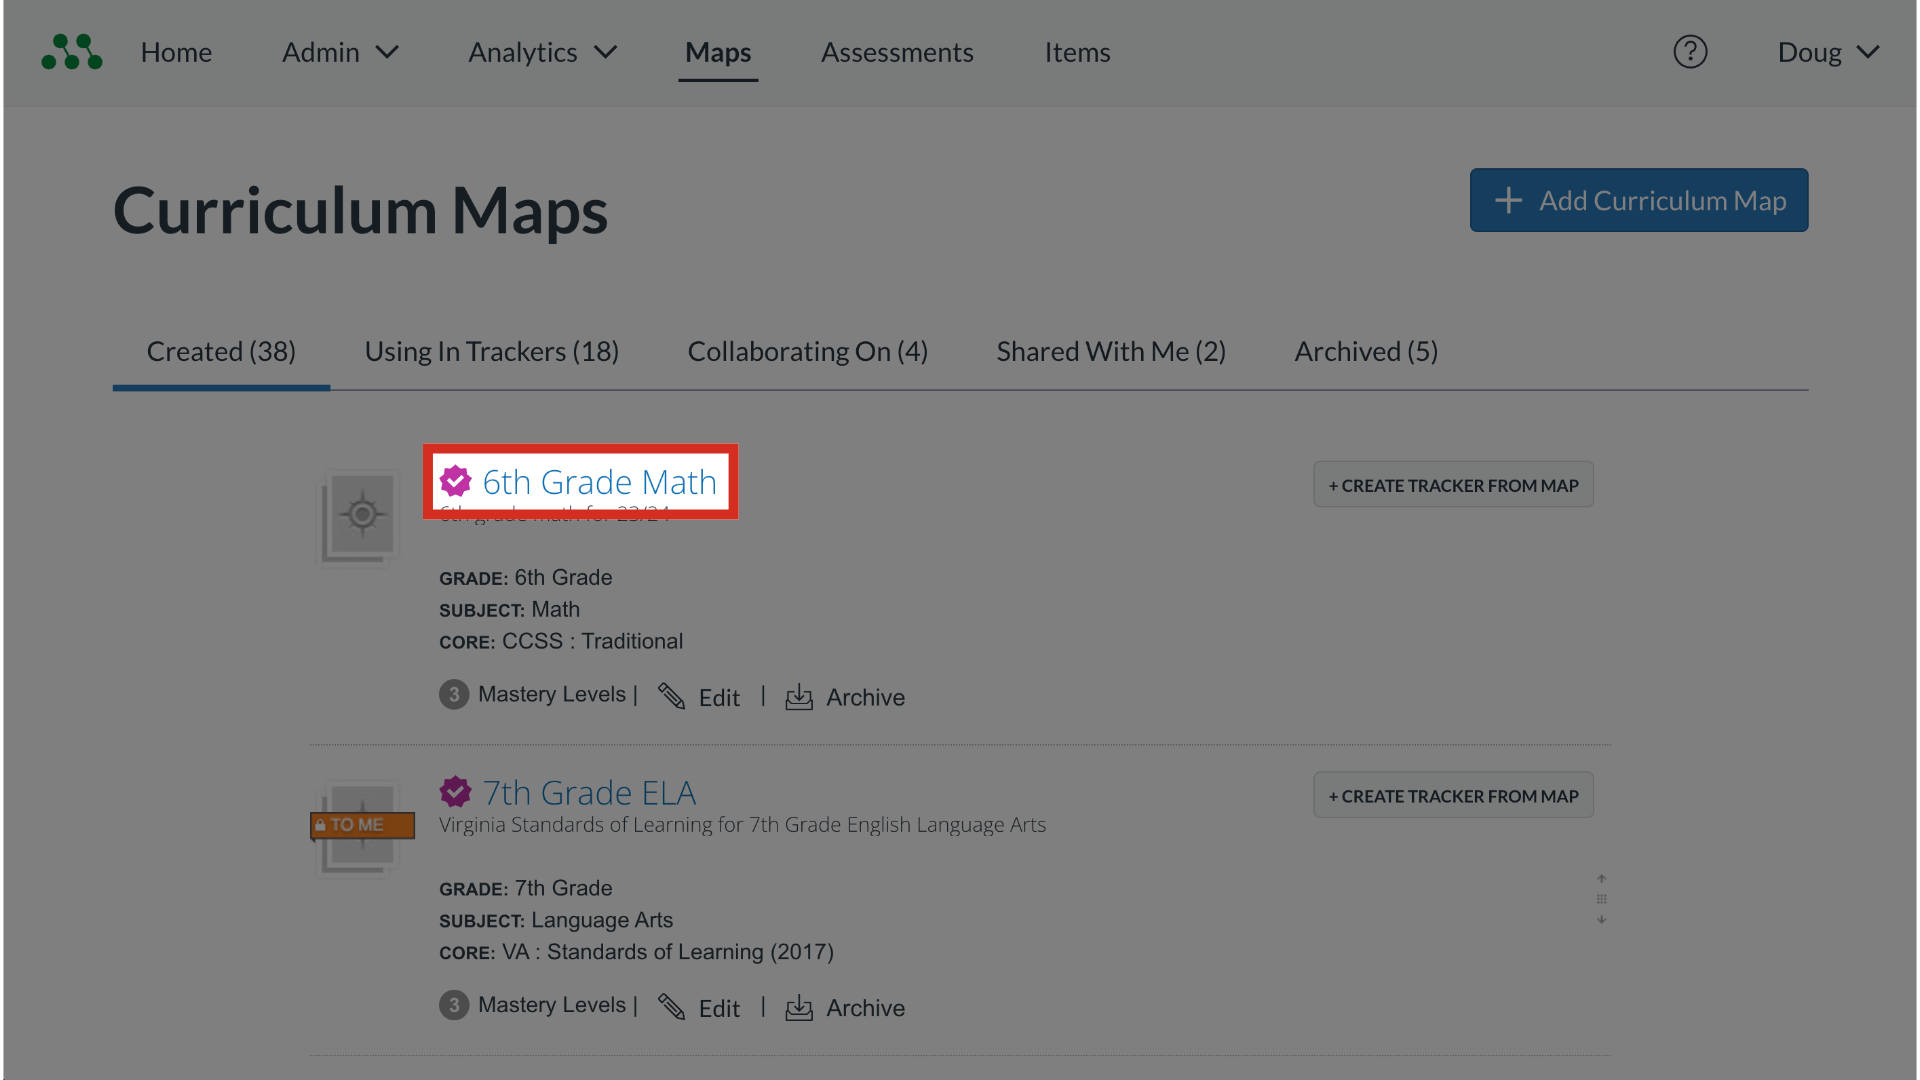This screenshot has height=1080, width=1920.
Task: Switch to Collaborating On (4) tab
Action: 807,352
